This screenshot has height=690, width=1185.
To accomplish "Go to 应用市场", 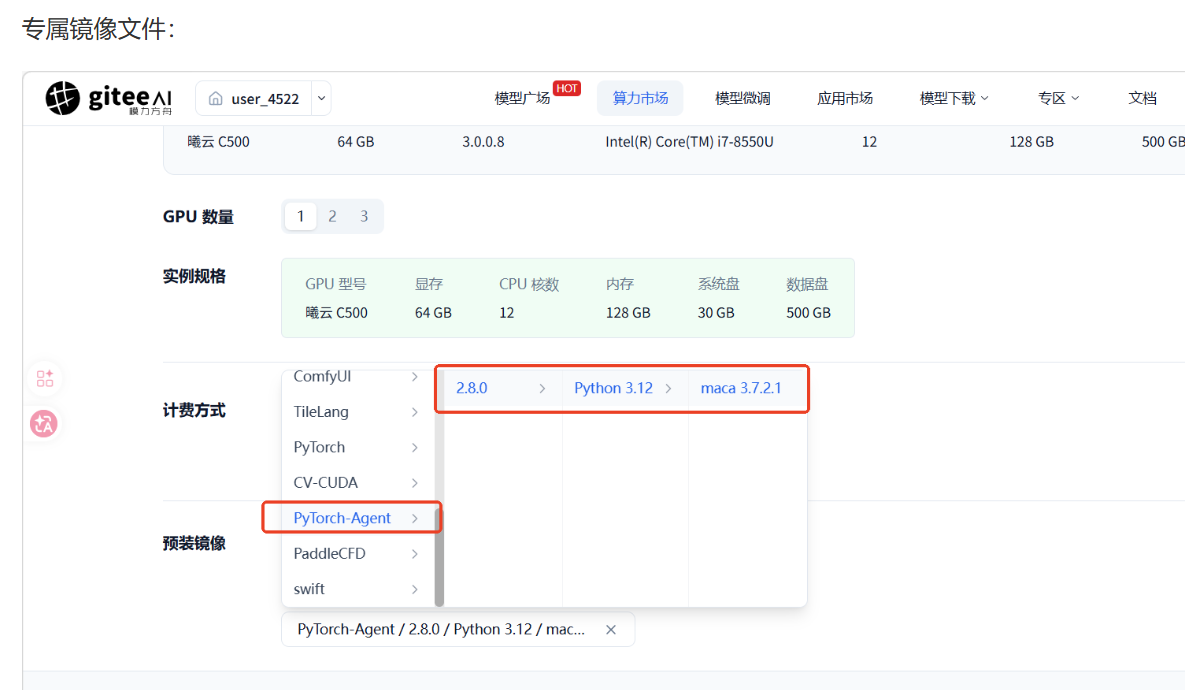I will (x=845, y=98).
